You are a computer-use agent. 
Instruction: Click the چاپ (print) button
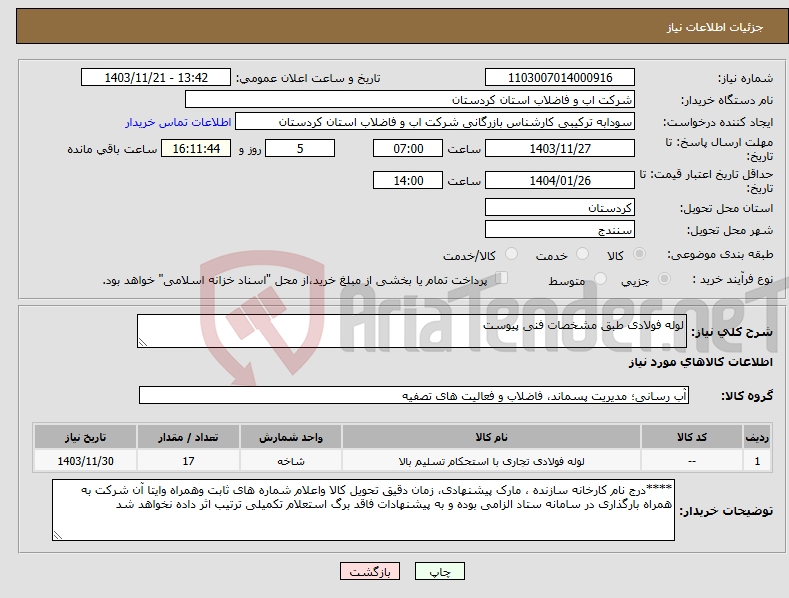[439, 571]
